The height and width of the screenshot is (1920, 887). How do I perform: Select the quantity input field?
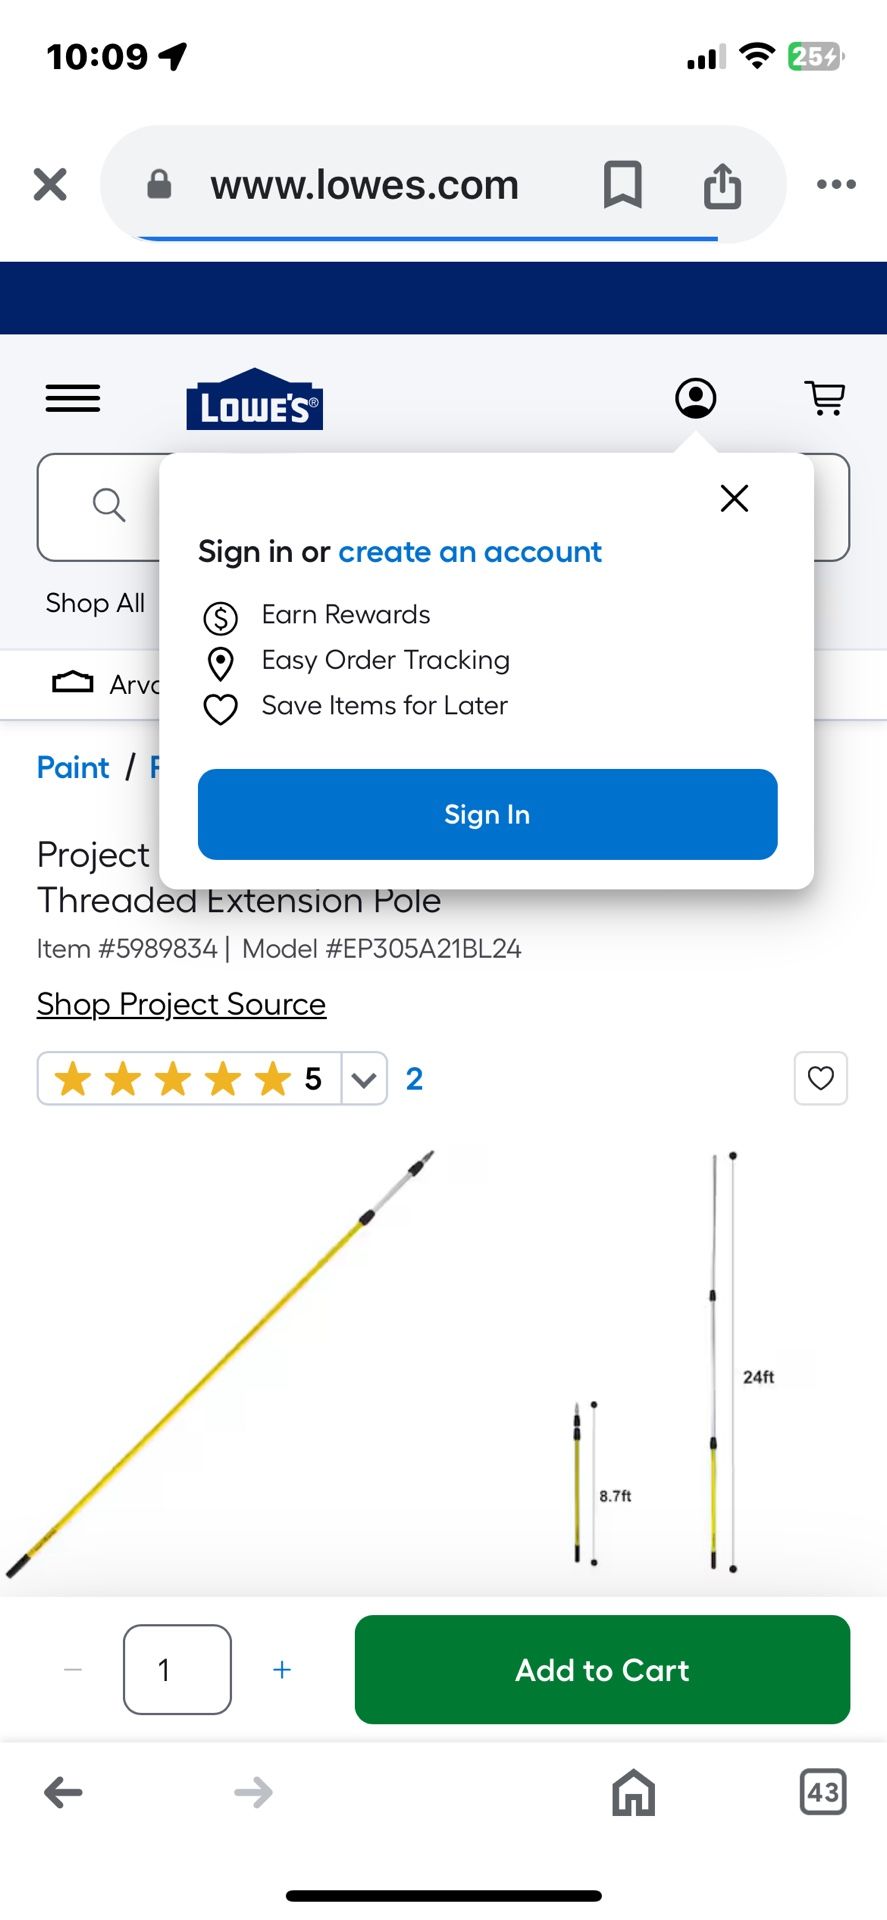click(x=177, y=1669)
